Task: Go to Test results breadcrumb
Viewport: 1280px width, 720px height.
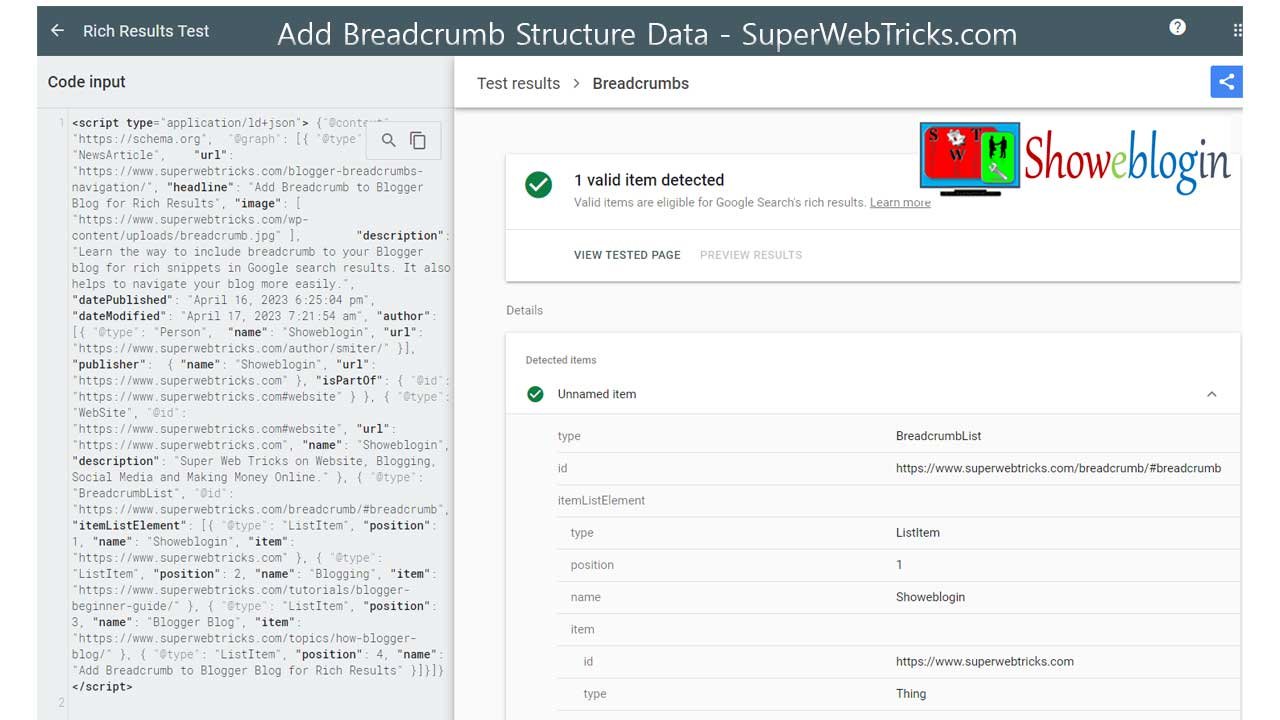Action: tap(518, 83)
